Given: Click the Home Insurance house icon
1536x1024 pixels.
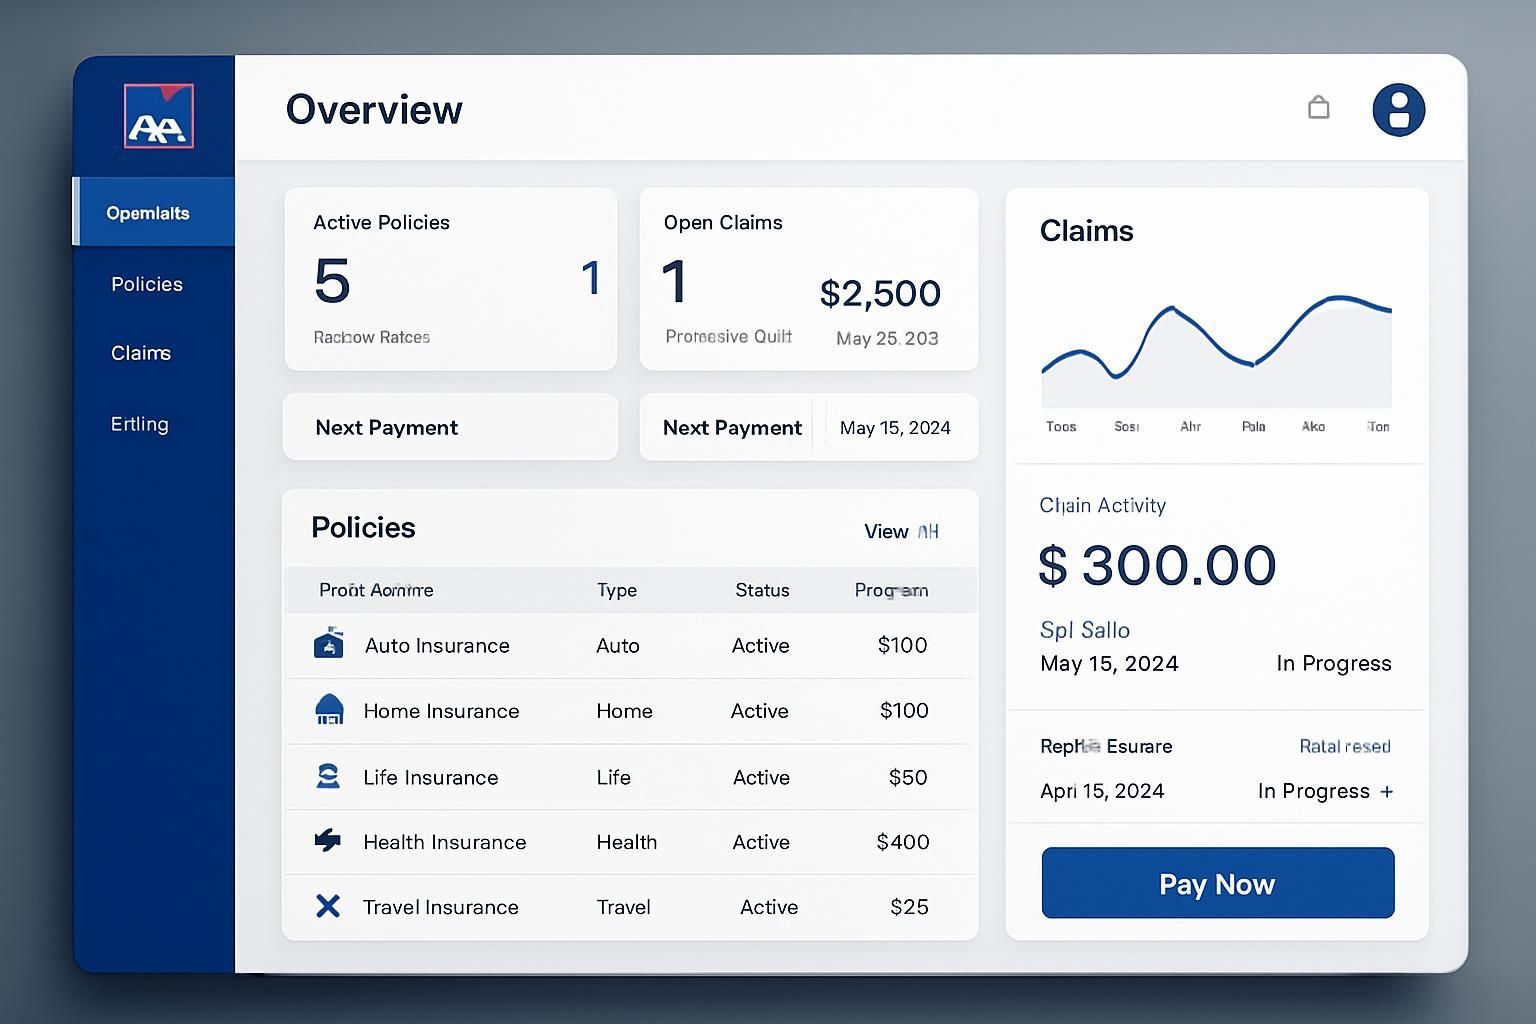Looking at the screenshot, I should (329, 710).
